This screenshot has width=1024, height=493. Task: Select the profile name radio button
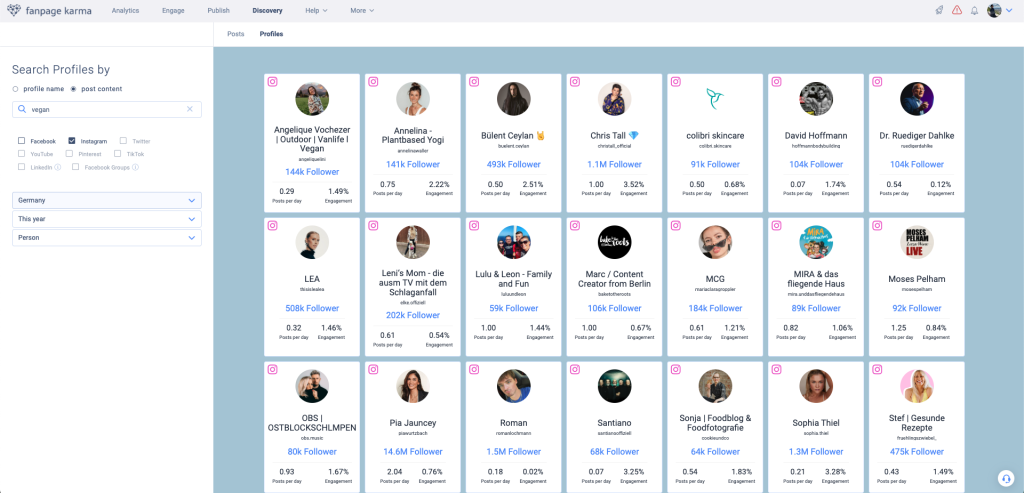coord(15,89)
